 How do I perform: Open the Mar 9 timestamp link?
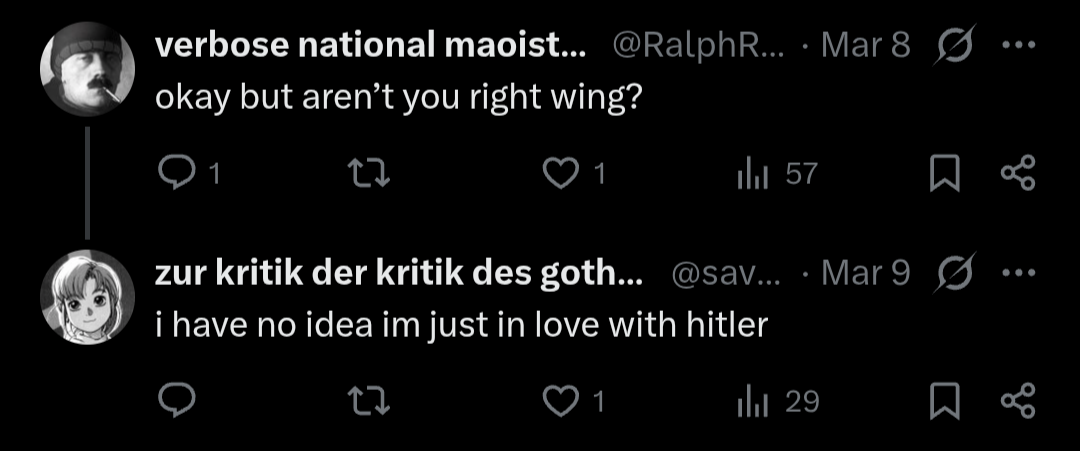pyautogui.click(x=866, y=274)
